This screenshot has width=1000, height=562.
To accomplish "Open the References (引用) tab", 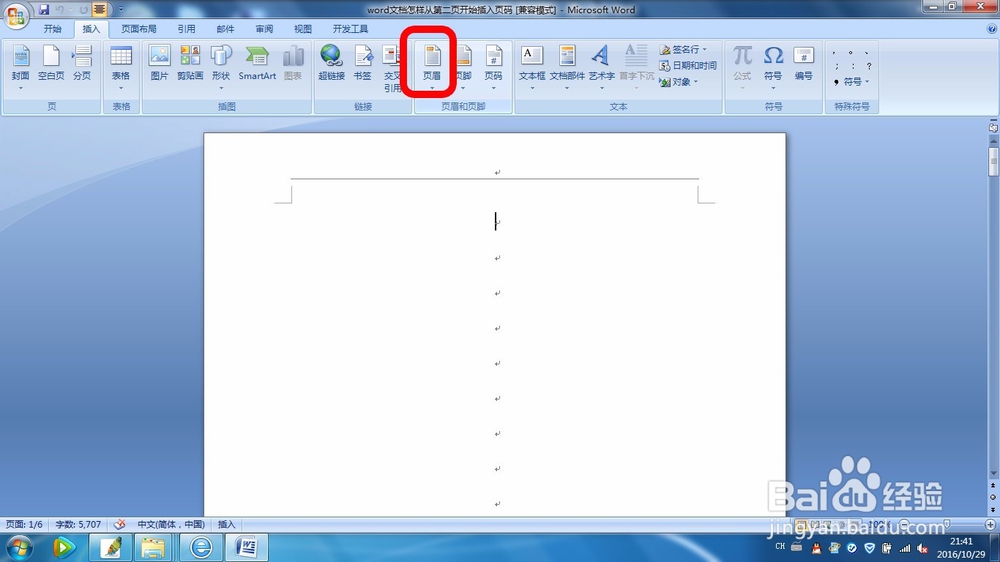I will (x=186, y=29).
